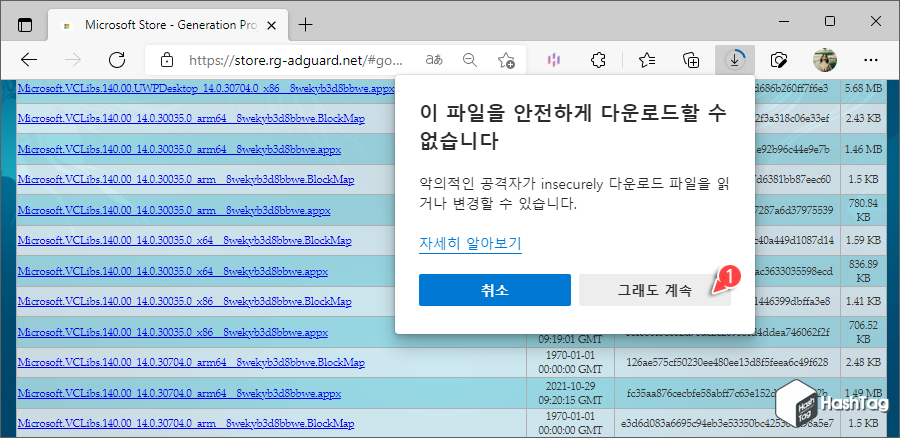Screen dimensions: 900x438
Task: Open VCLibs 14.0.30035.0 x86 appx link
Action: click(x=172, y=332)
